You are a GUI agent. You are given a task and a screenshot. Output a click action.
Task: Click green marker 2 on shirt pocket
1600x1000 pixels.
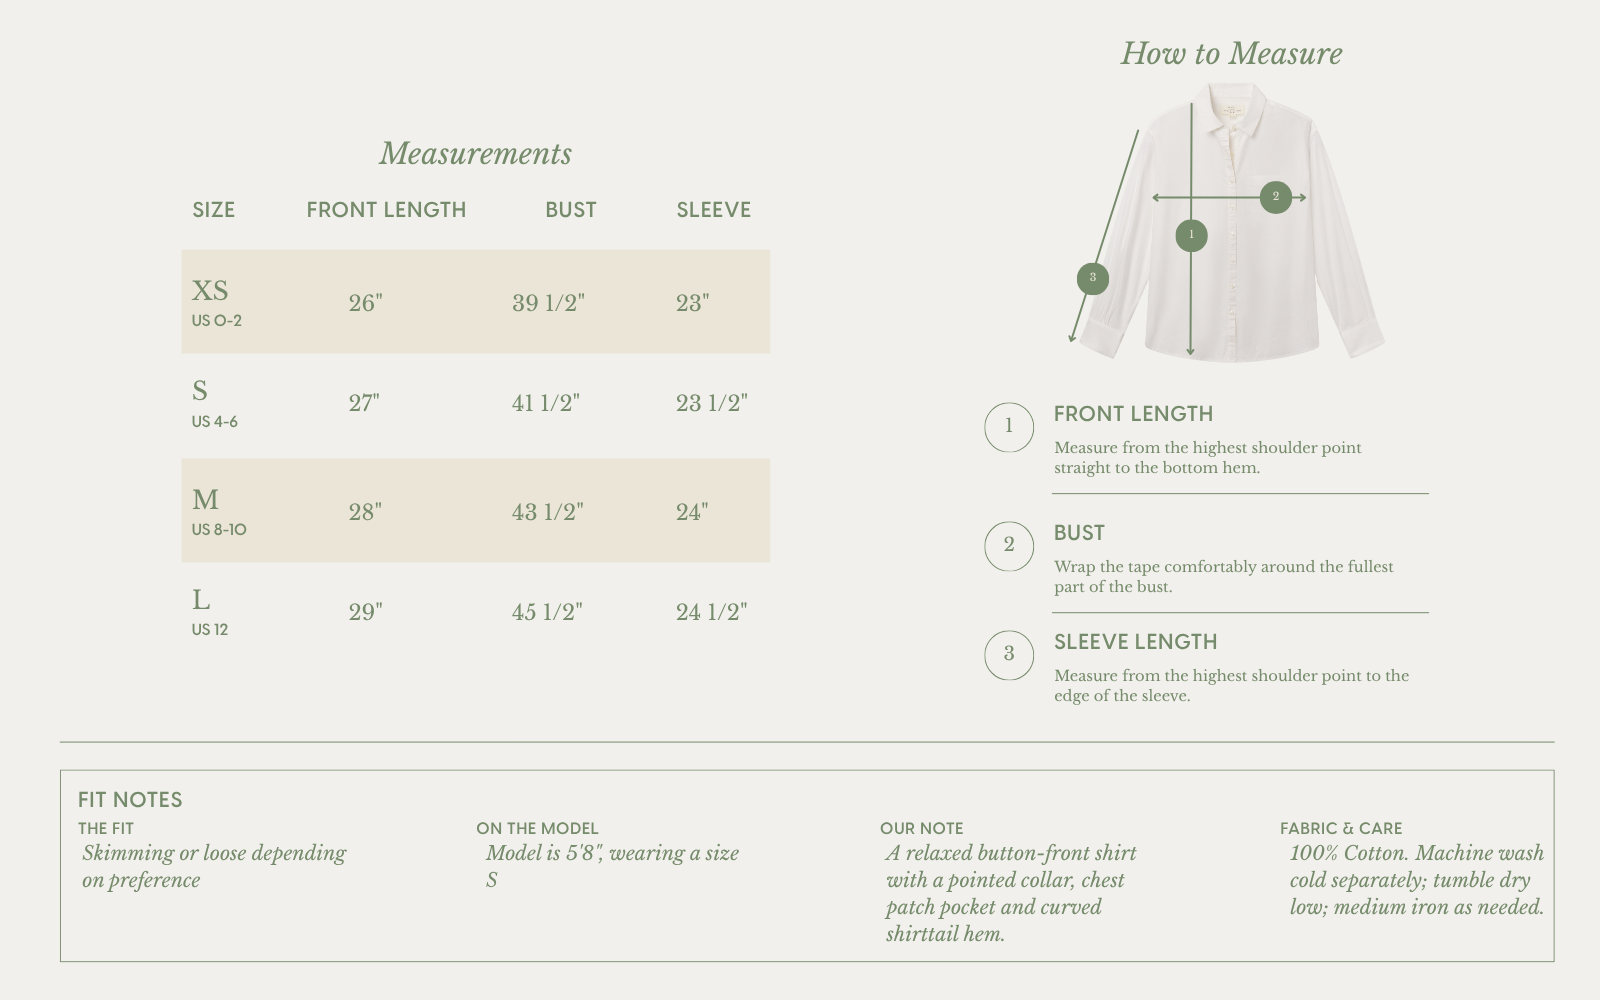coord(1275,197)
